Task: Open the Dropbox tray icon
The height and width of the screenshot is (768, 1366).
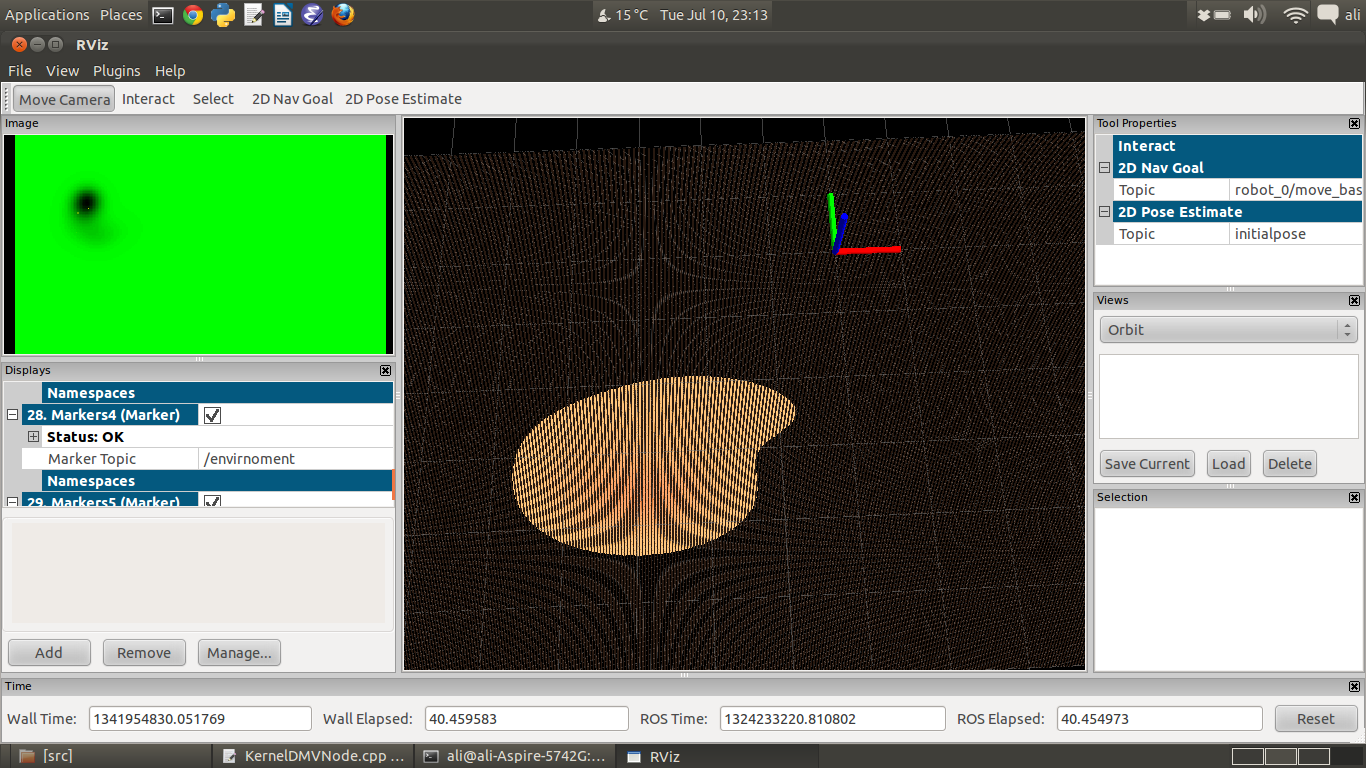Action: coord(1204,15)
